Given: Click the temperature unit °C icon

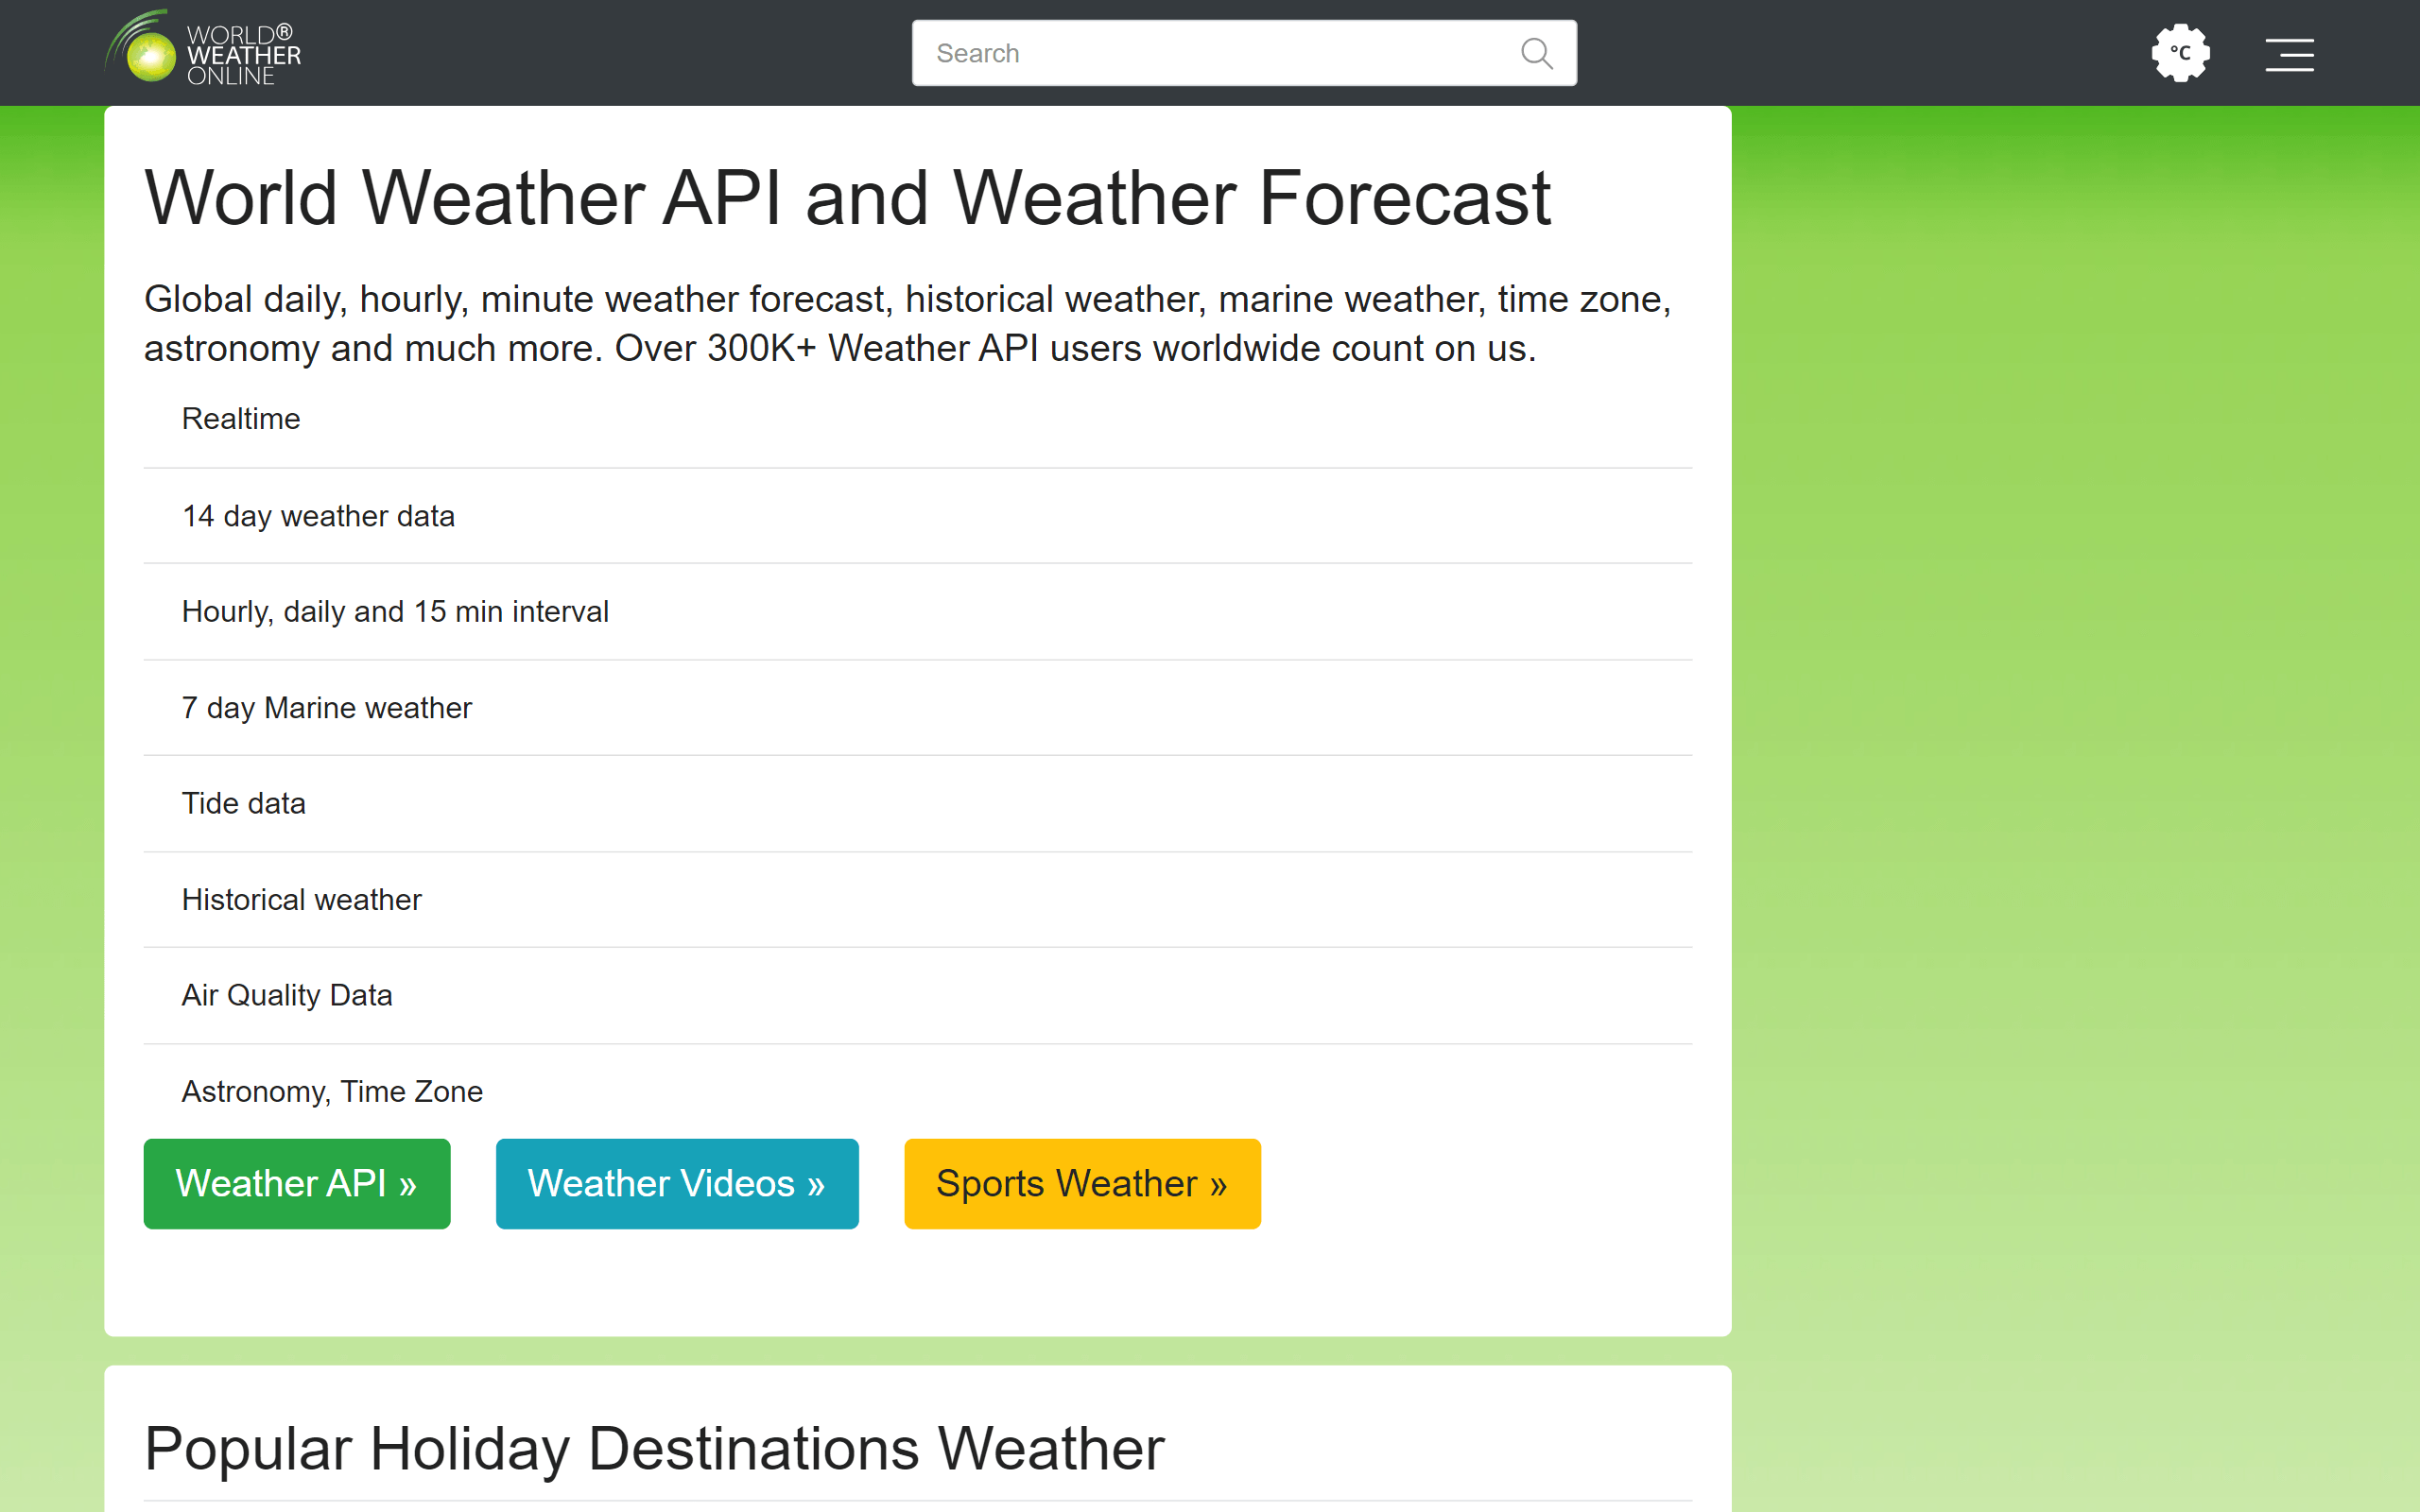Looking at the screenshot, I should click(x=2178, y=52).
